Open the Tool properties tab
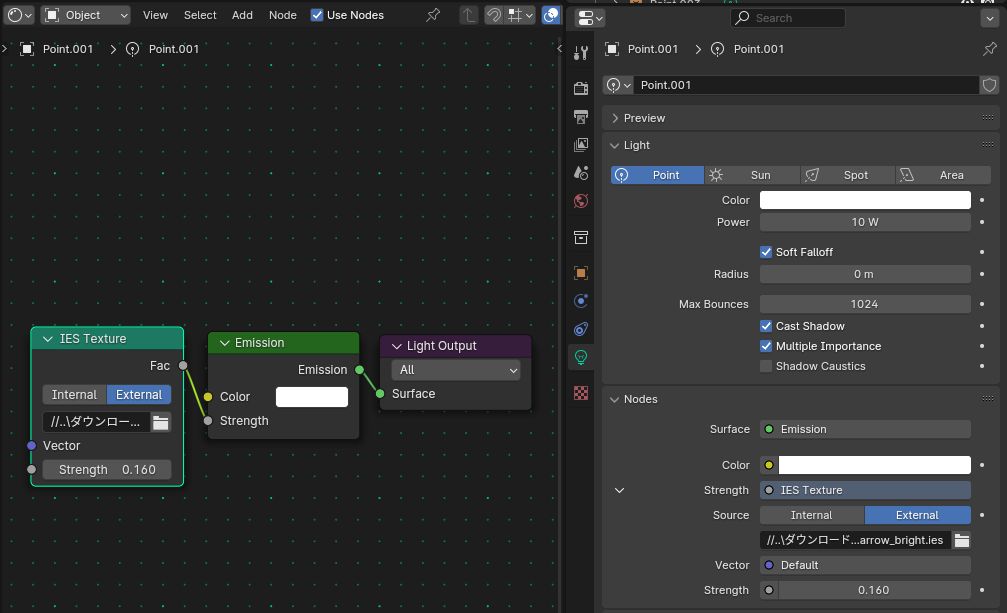This screenshot has width=1007, height=613. click(x=581, y=52)
